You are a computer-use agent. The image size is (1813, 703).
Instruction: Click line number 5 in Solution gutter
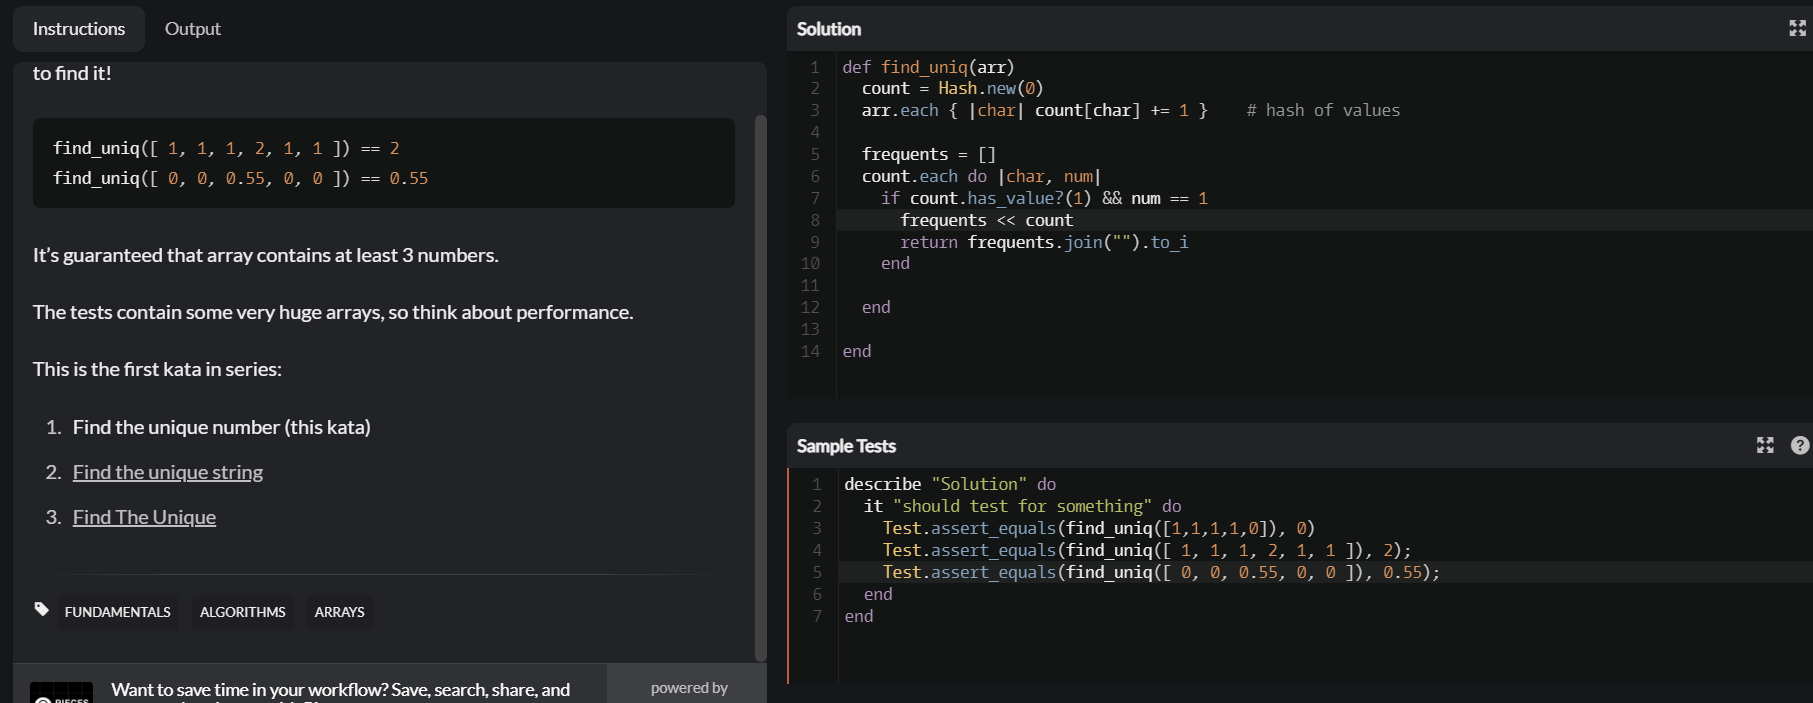[815, 154]
